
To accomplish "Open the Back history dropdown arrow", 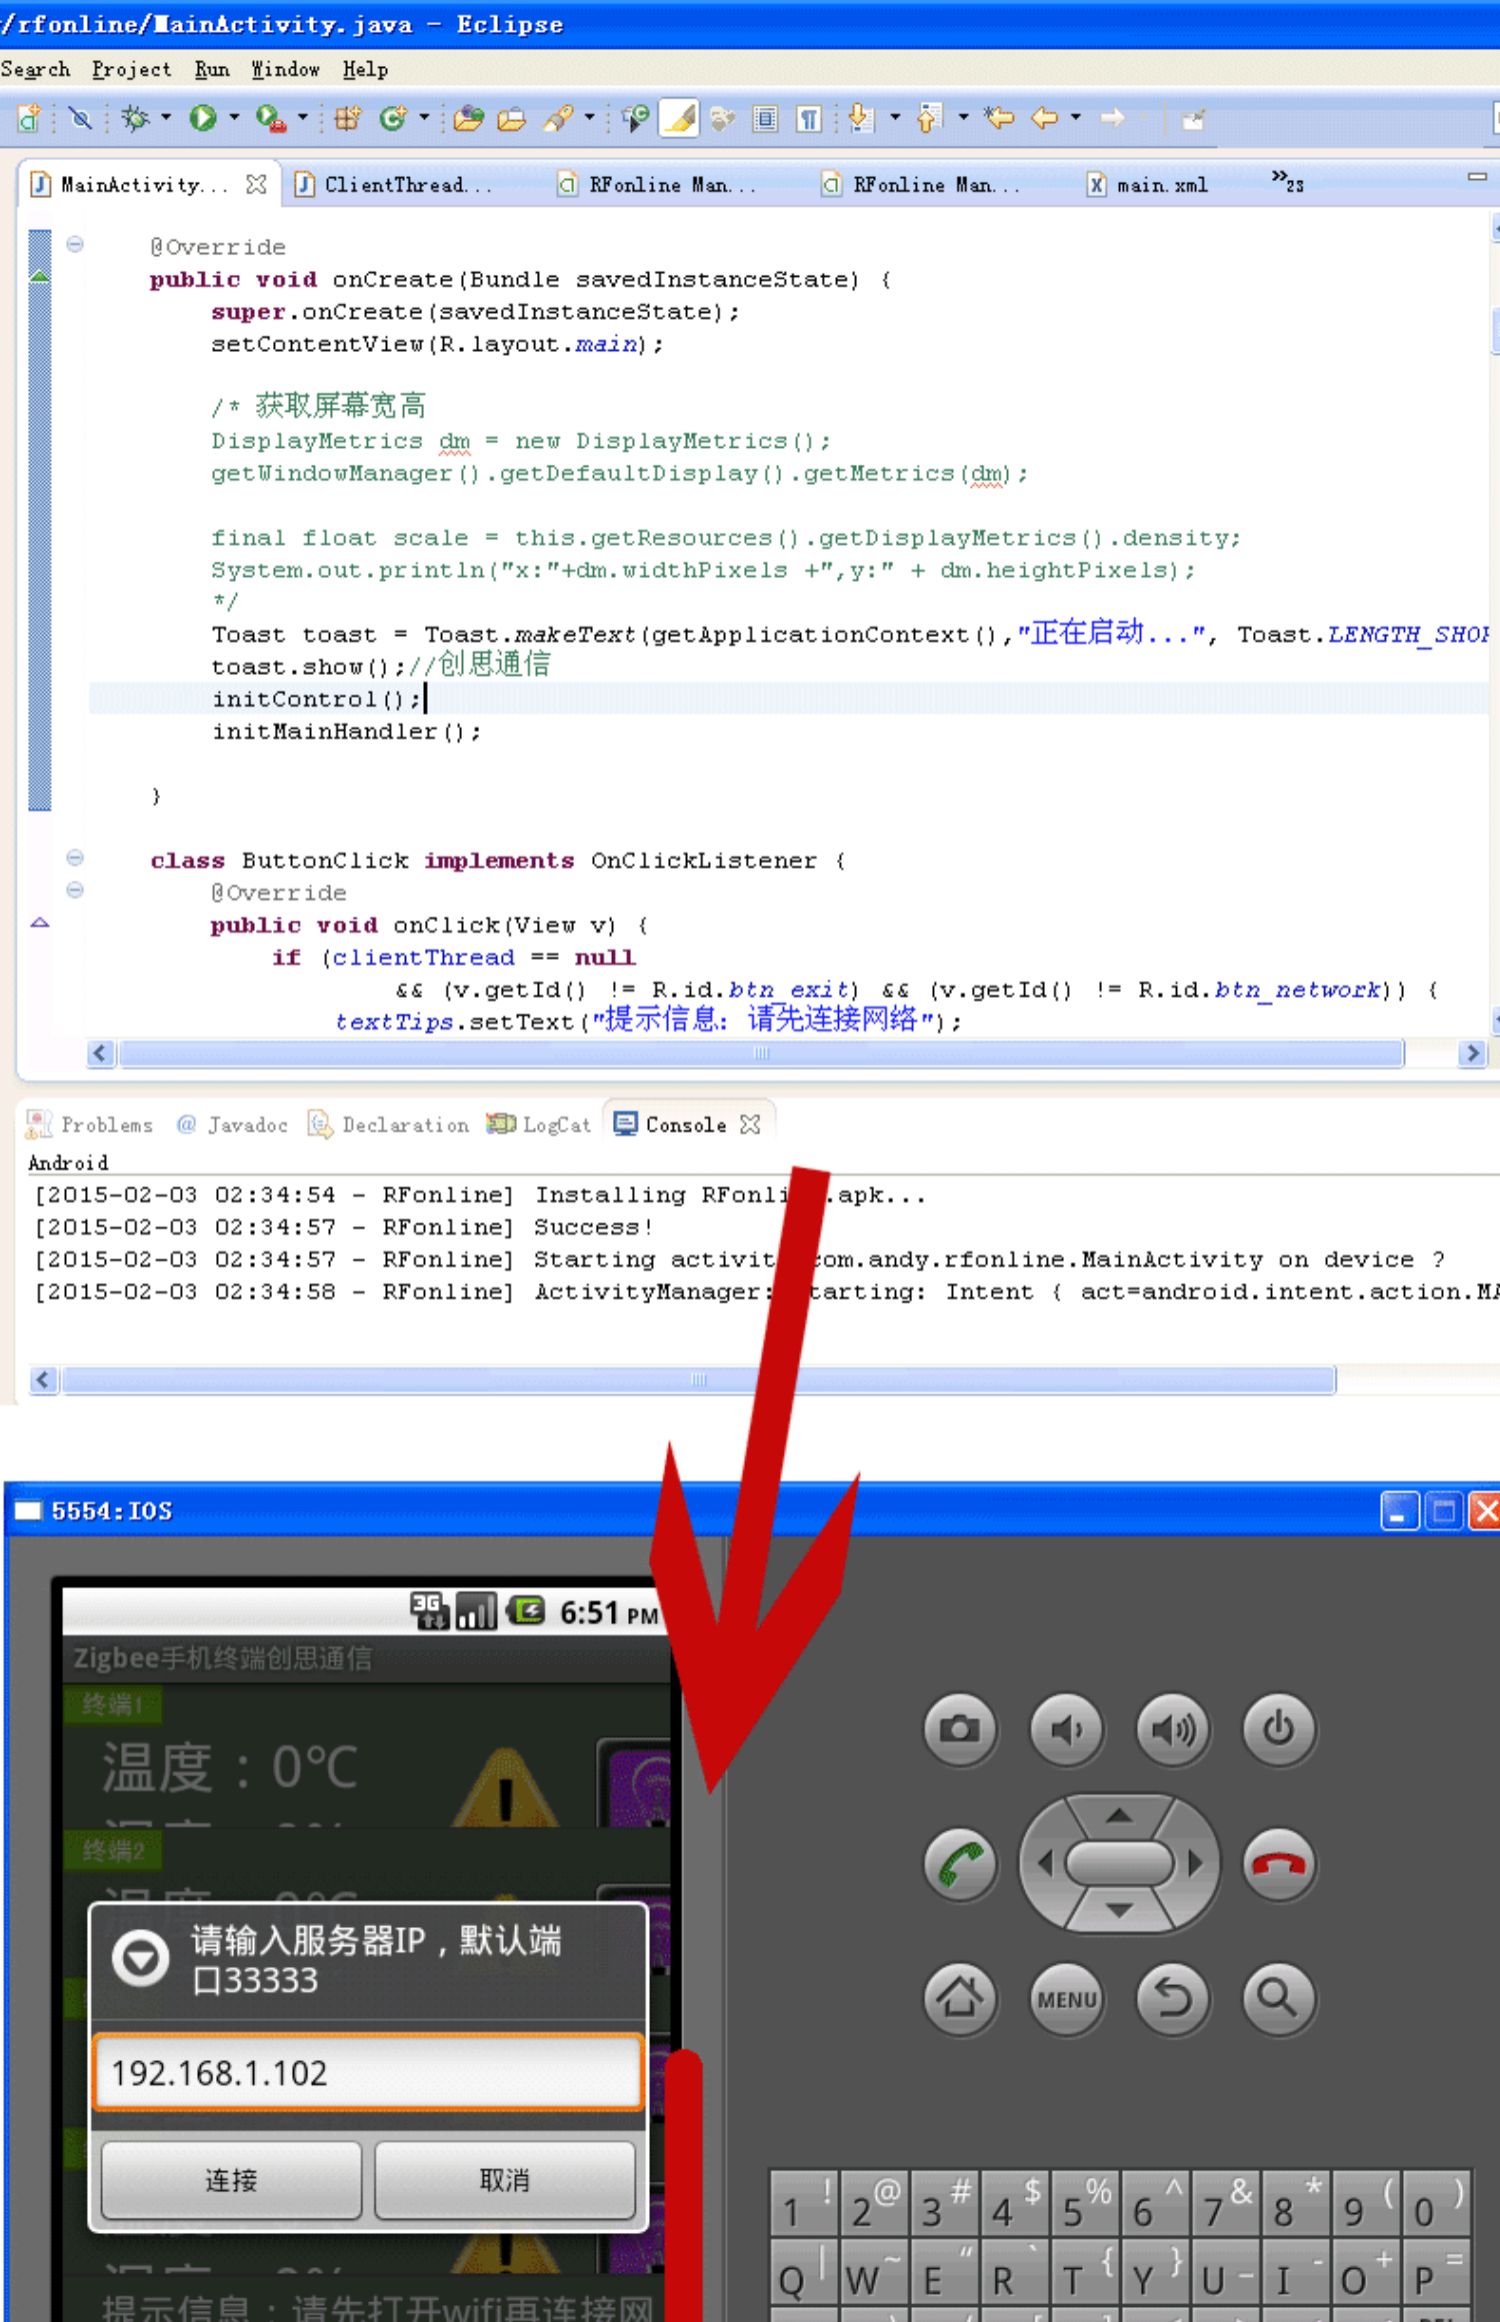I will point(1076,117).
